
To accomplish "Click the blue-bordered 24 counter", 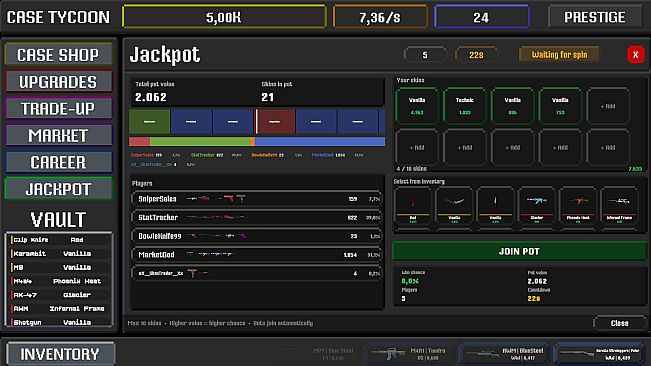I will click(x=482, y=17).
